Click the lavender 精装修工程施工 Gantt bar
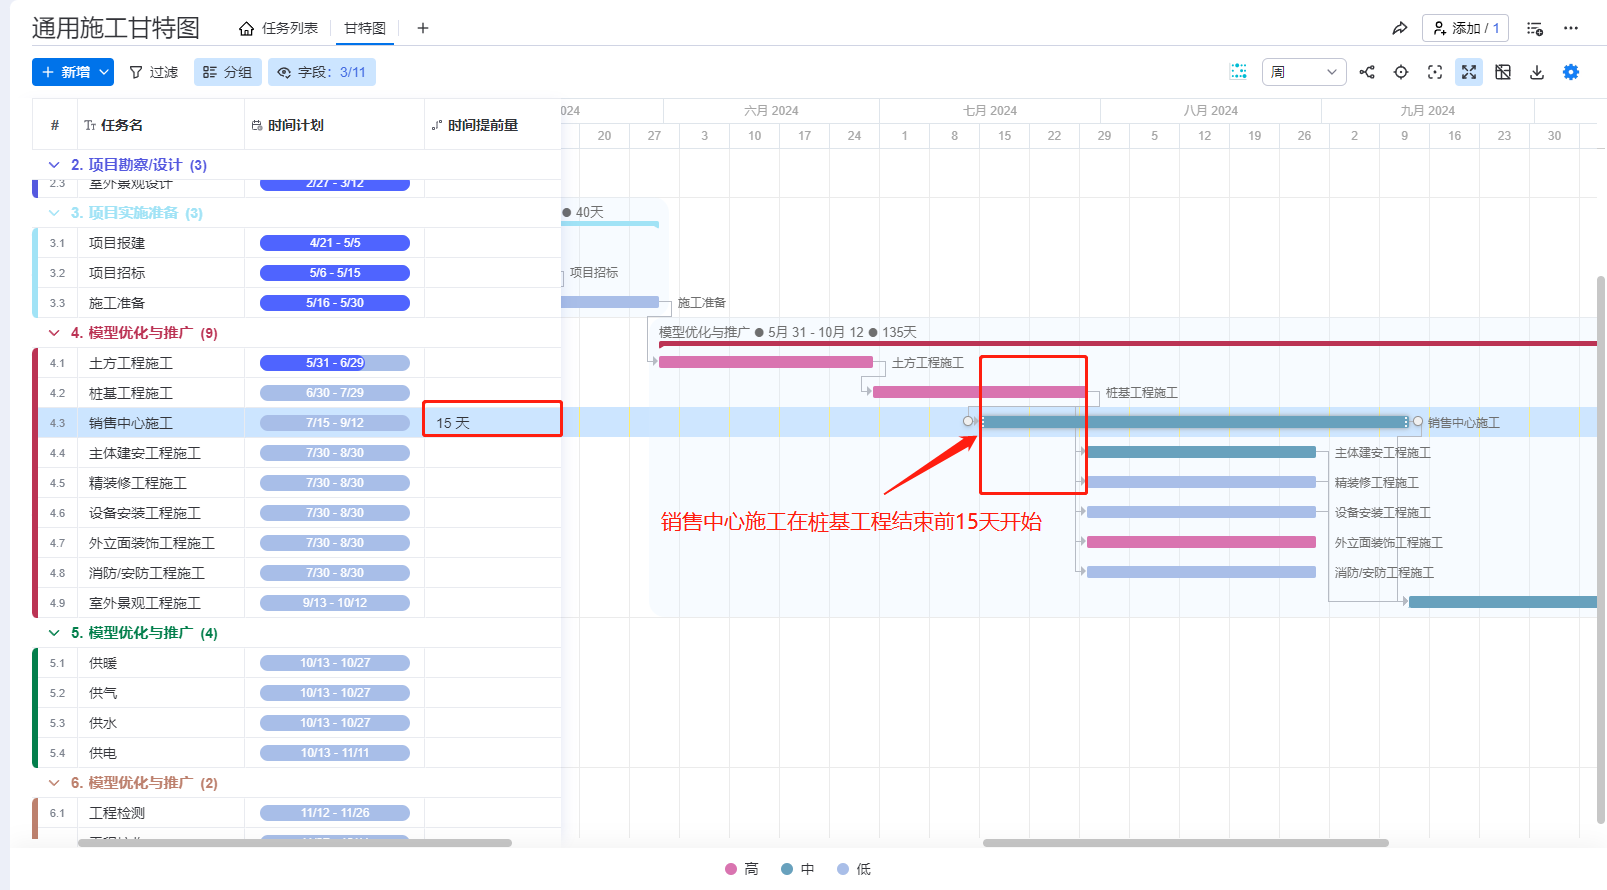Screen dimensions: 1607x890 (1201, 482)
